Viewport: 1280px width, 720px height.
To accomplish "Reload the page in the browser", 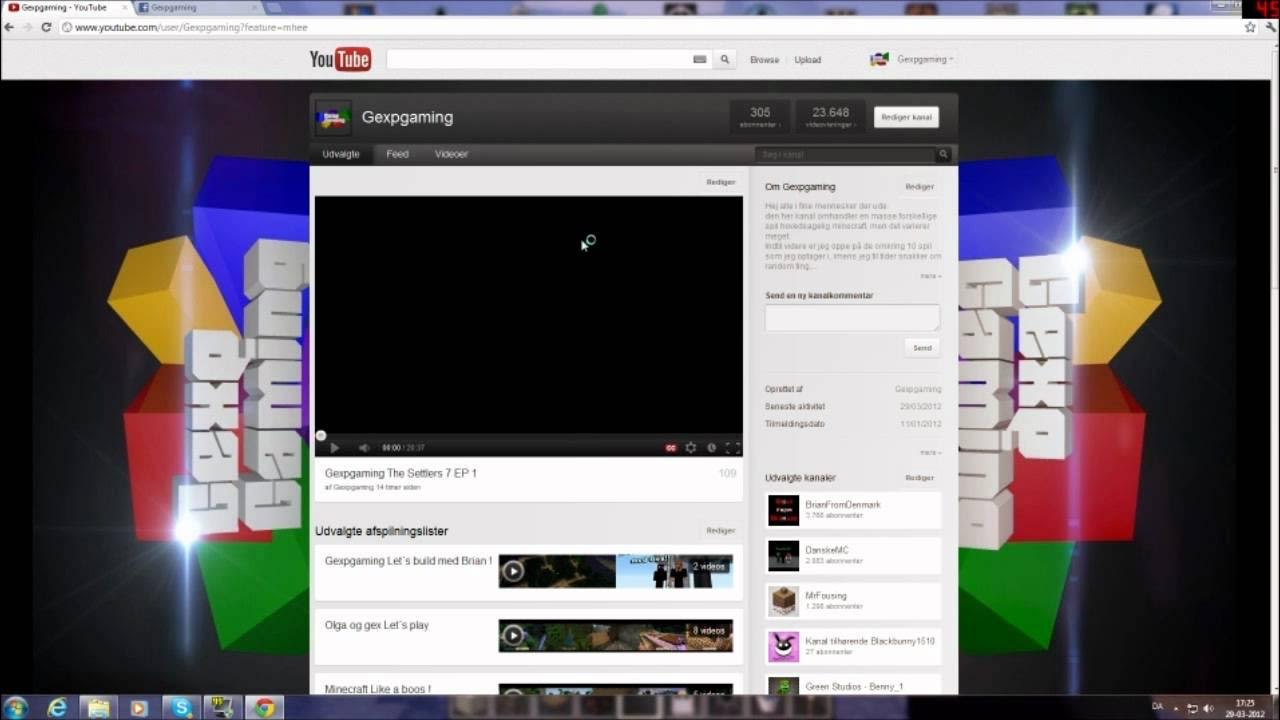I will 46,27.
